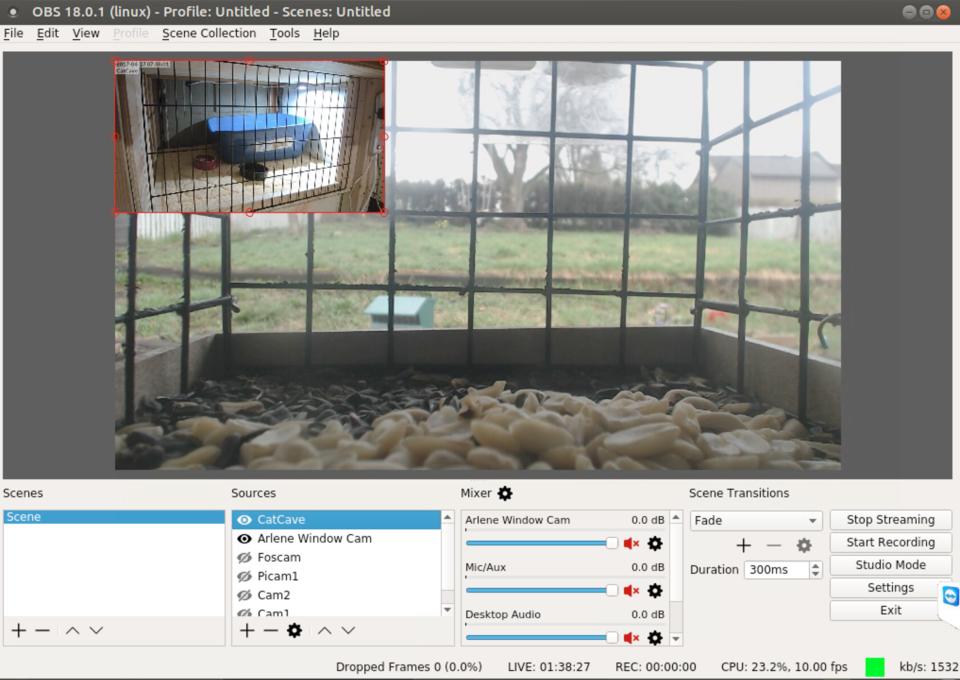Show the Foscam source using its eye icon
The image size is (960, 680).
pos(244,558)
